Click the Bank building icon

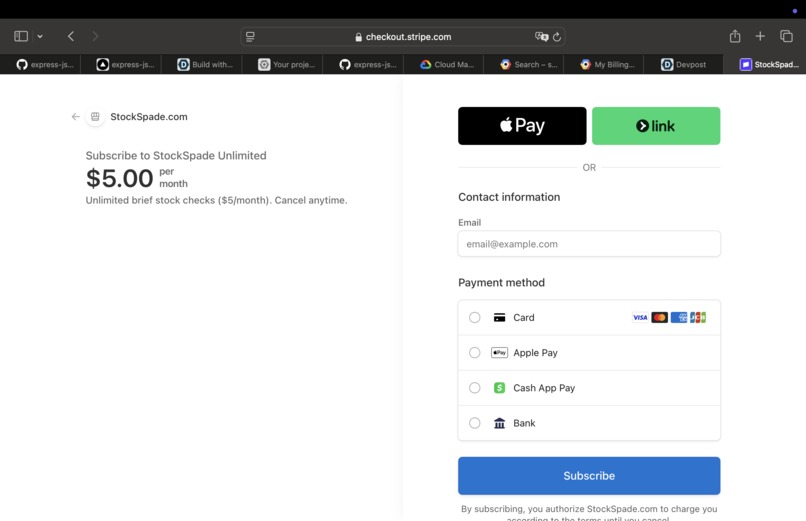click(499, 423)
